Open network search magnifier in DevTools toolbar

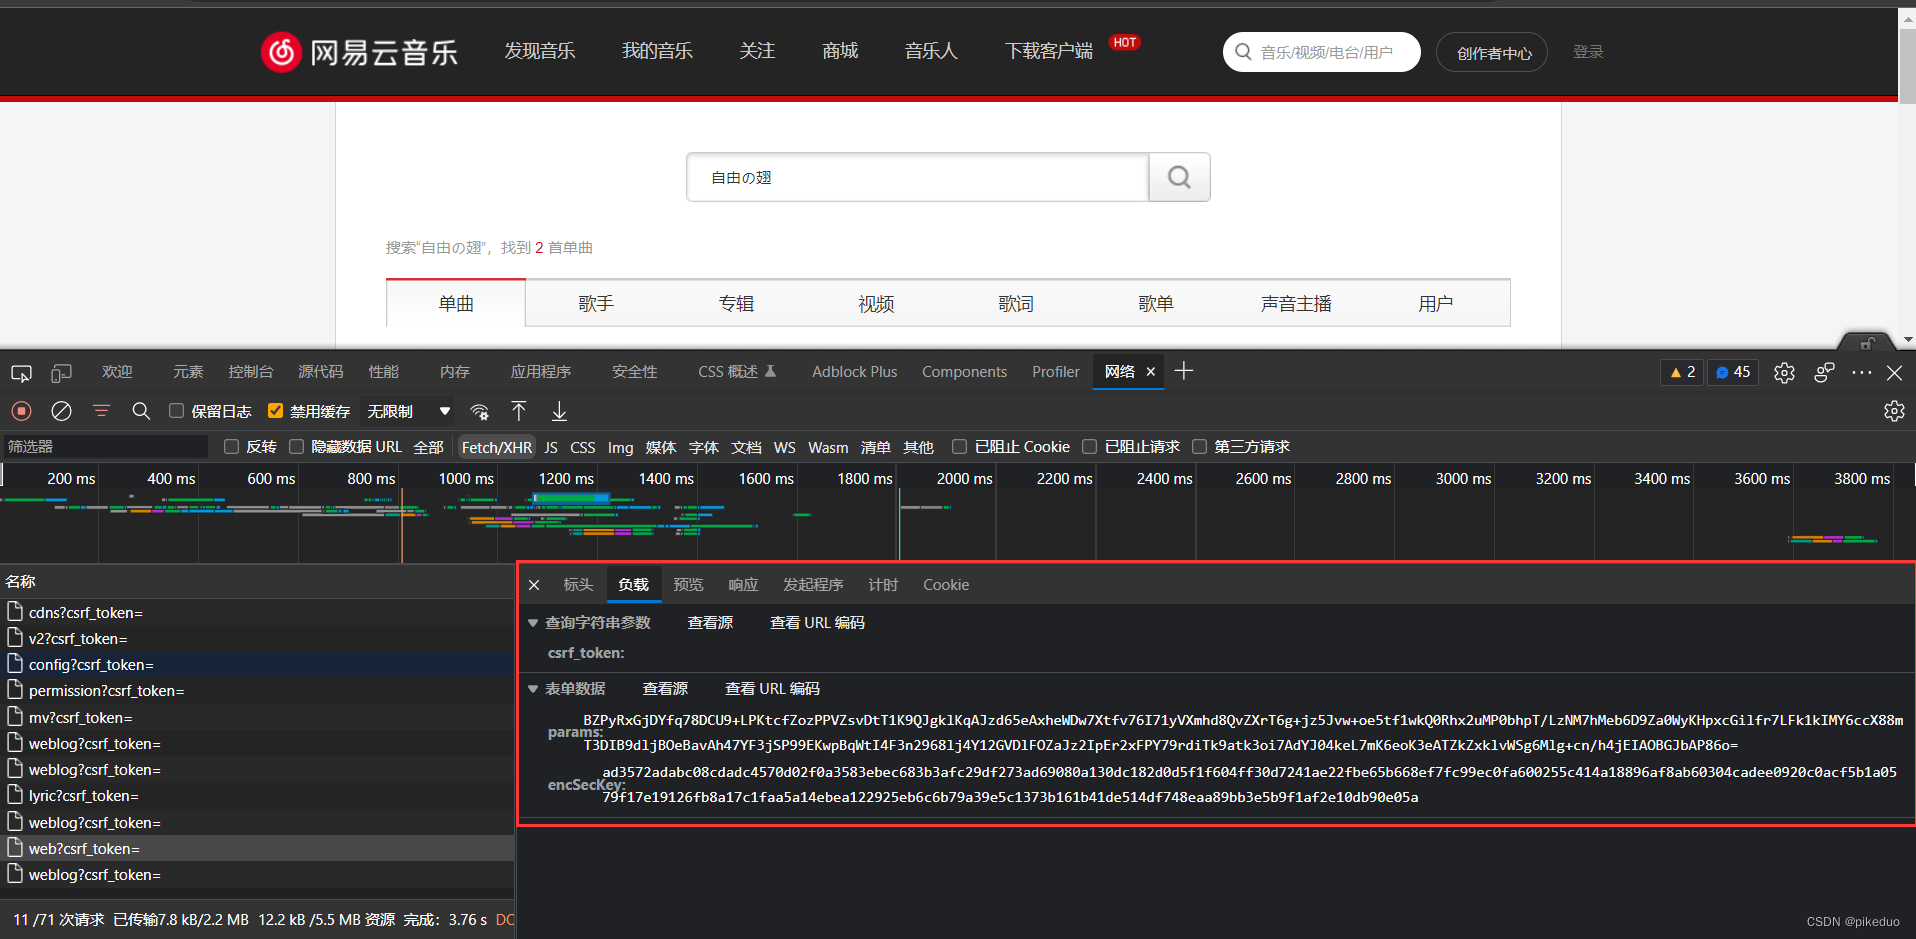141,411
